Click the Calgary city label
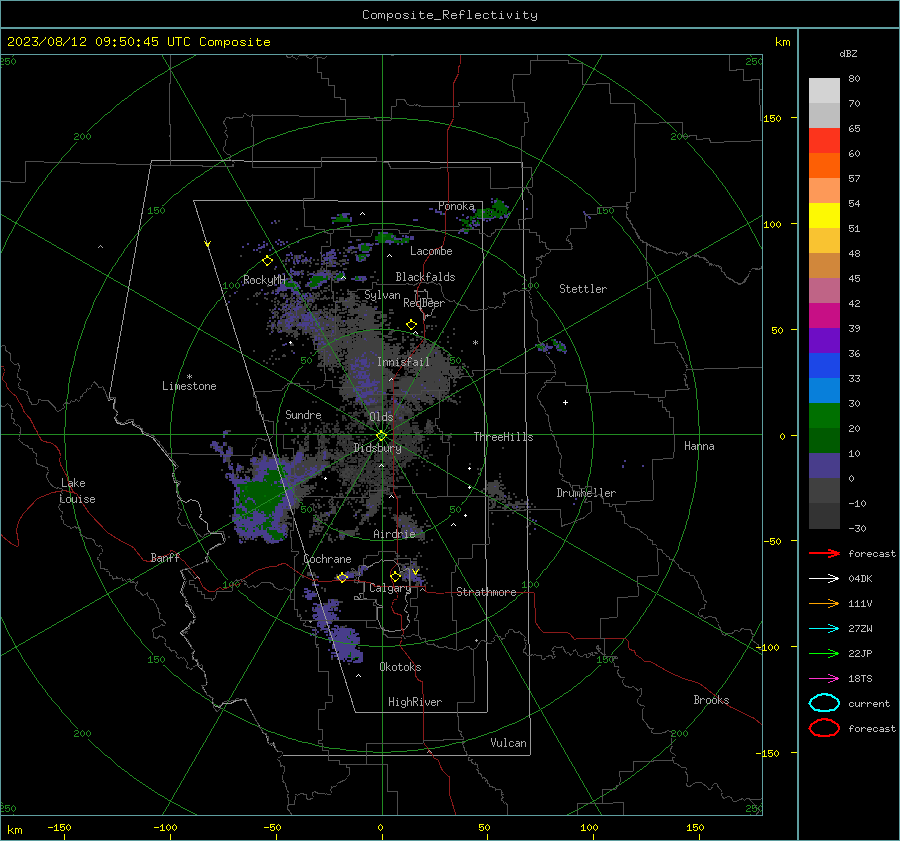 tap(390, 588)
